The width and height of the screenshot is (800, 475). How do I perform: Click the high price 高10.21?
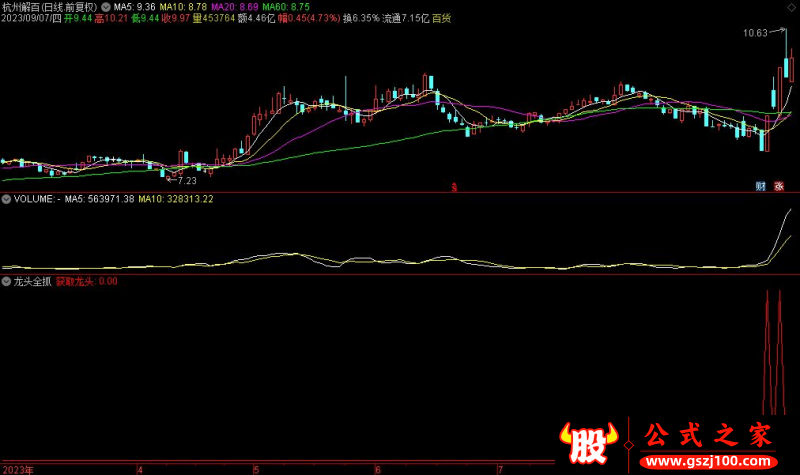click(x=111, y=18)
